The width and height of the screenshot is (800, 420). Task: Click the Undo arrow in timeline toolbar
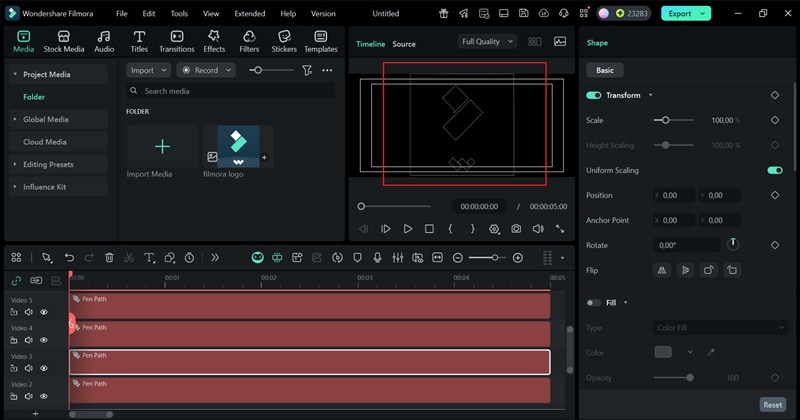click(x=69, y=258)
